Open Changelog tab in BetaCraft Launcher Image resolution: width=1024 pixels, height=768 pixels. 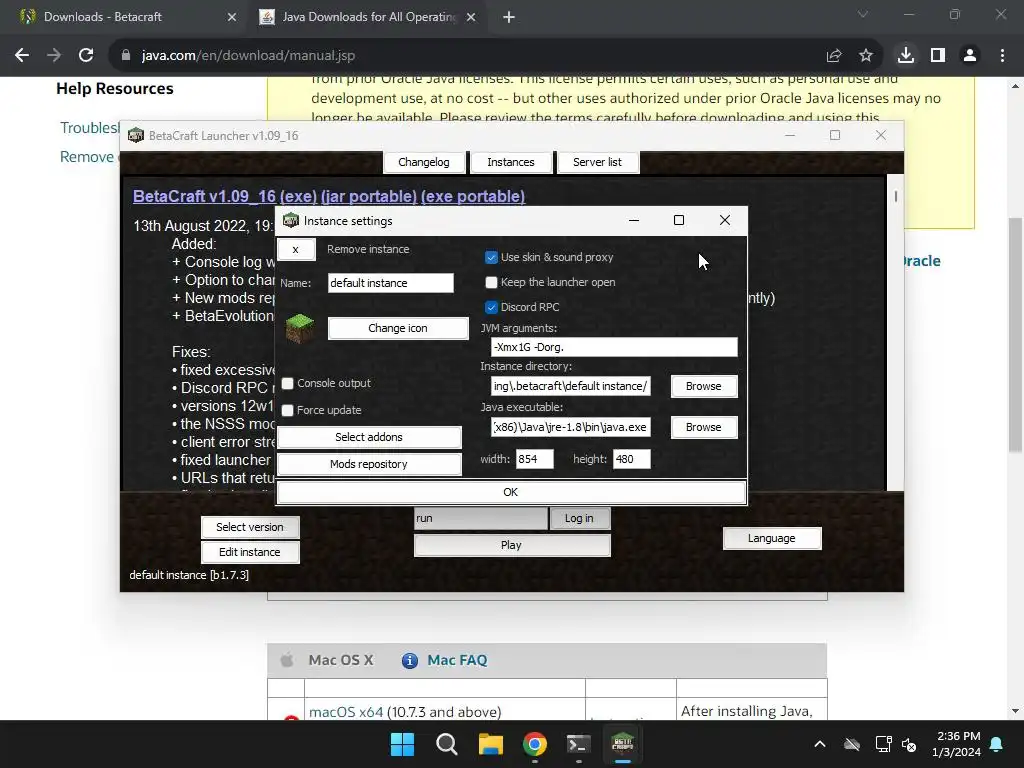pos(424,162)
